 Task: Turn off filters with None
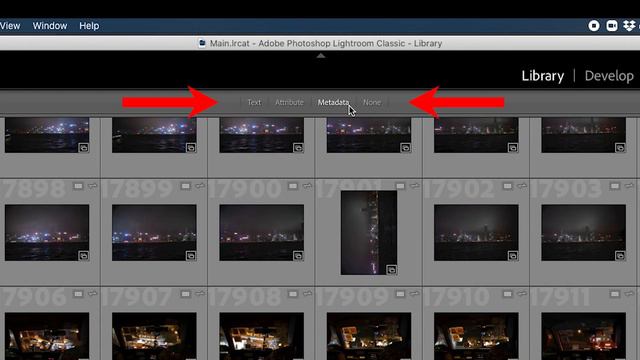(x=372, y=102)
